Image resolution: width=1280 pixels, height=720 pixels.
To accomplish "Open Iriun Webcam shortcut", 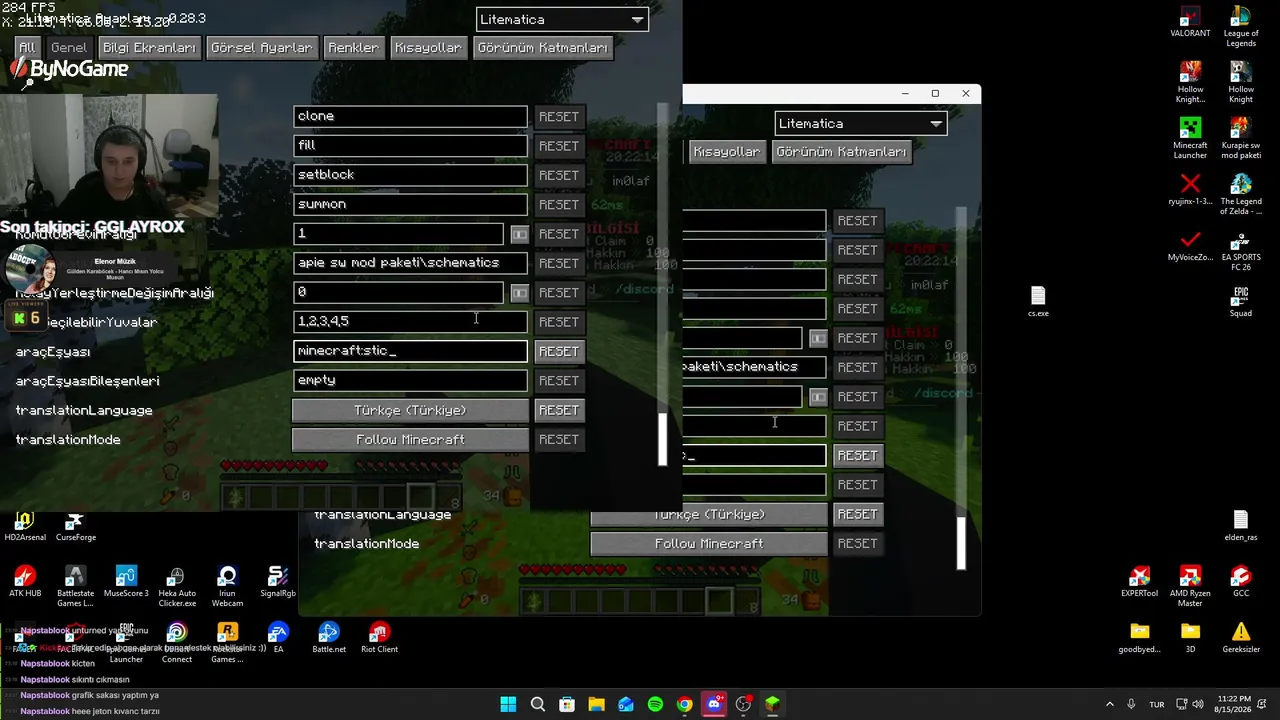I will (x=227, y=587).
